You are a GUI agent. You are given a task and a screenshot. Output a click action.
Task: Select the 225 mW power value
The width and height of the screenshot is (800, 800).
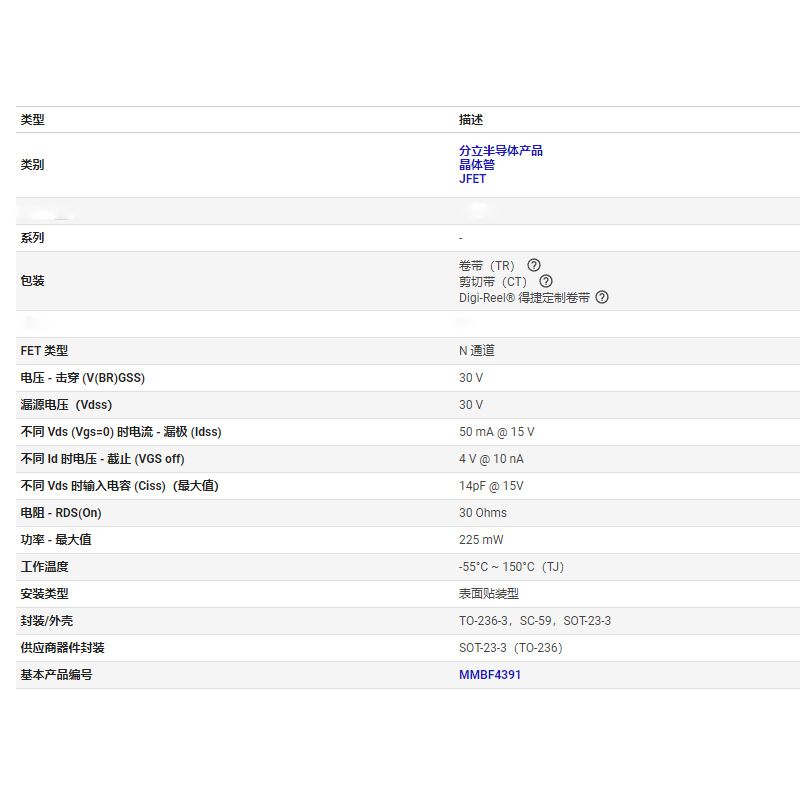pyautogui.click(x=481, y=540)
